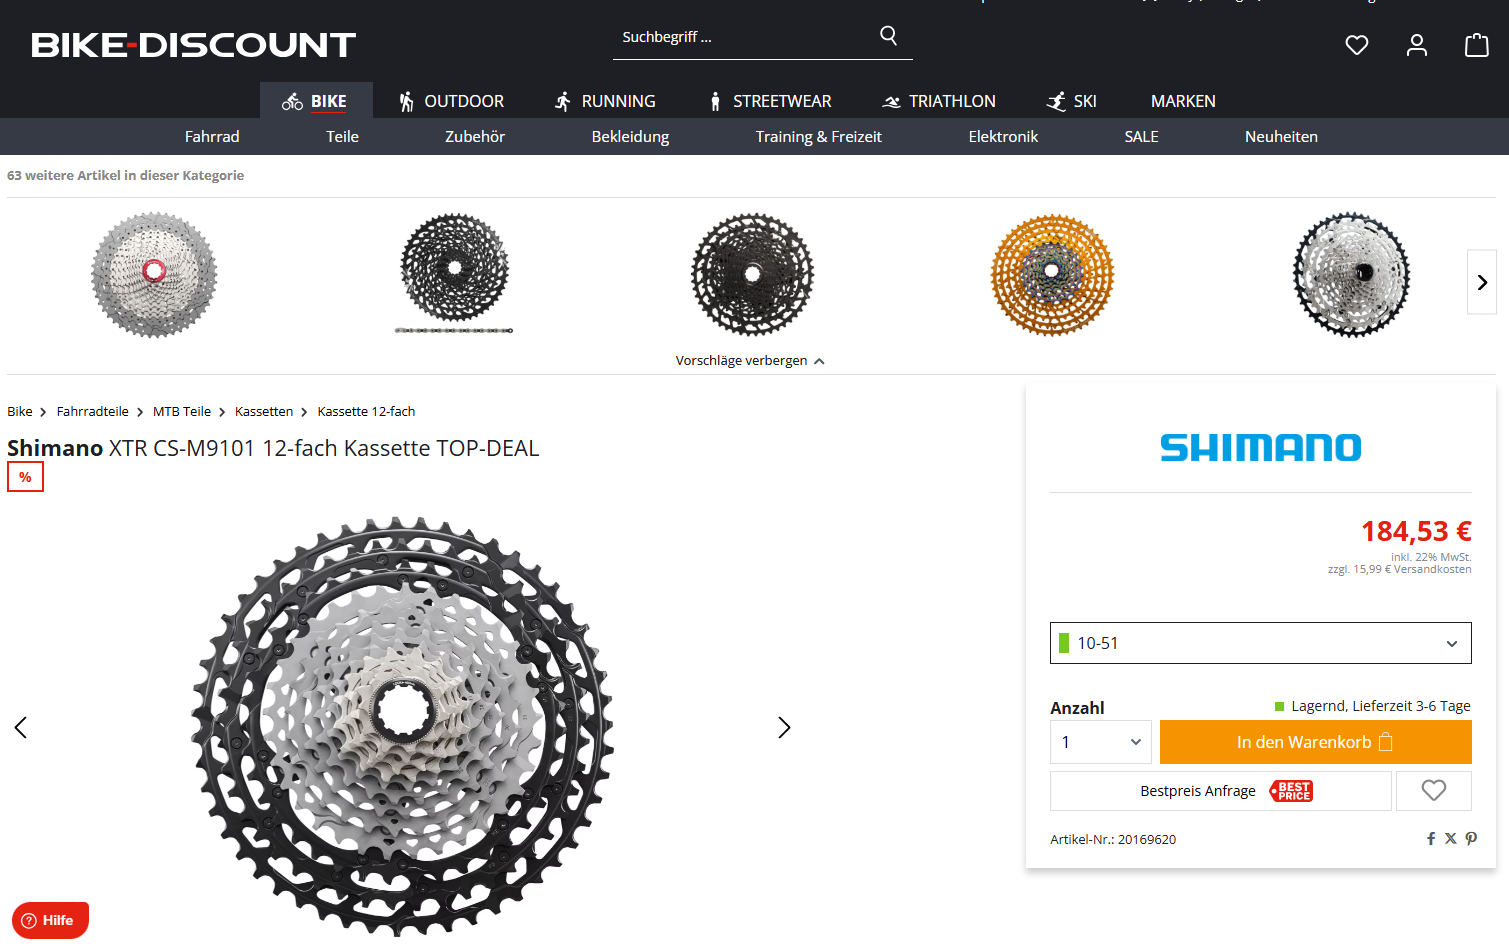Show previous product image
Viewport: 1509px width, 949px height.
(x=20, y=728)
